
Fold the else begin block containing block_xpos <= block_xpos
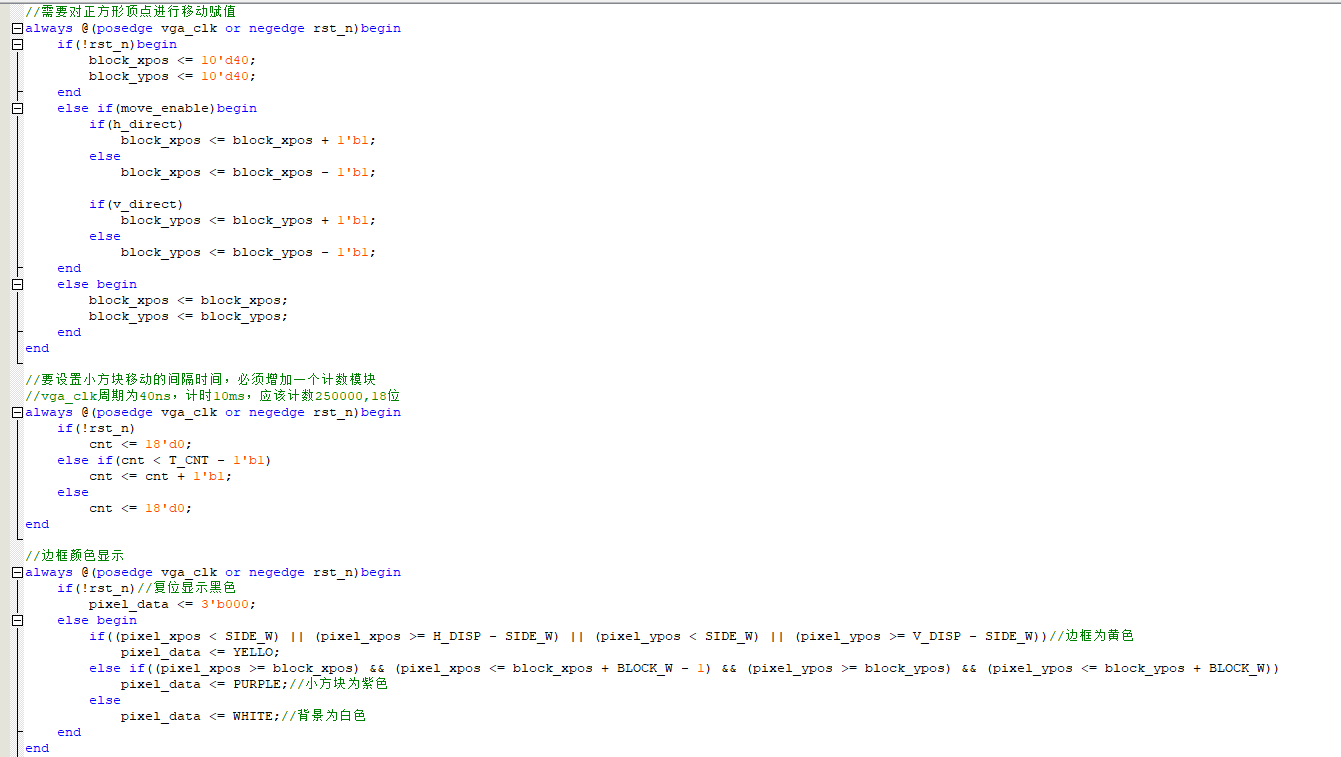click(x=17, y=284)
